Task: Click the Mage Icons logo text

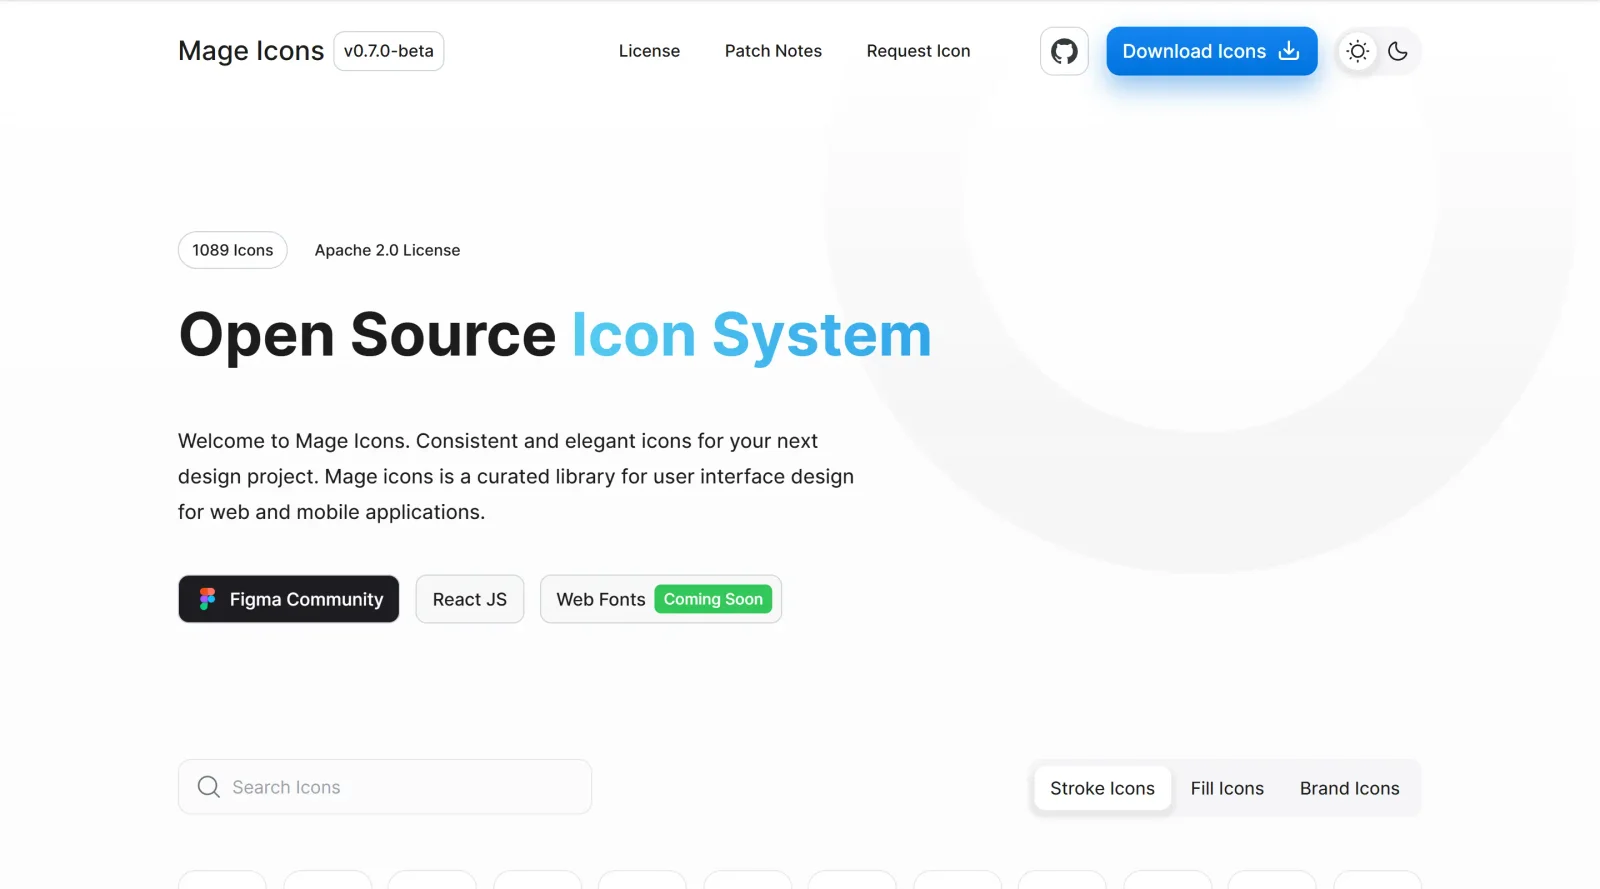Action: pyautogui.click(x=251, y=51)
